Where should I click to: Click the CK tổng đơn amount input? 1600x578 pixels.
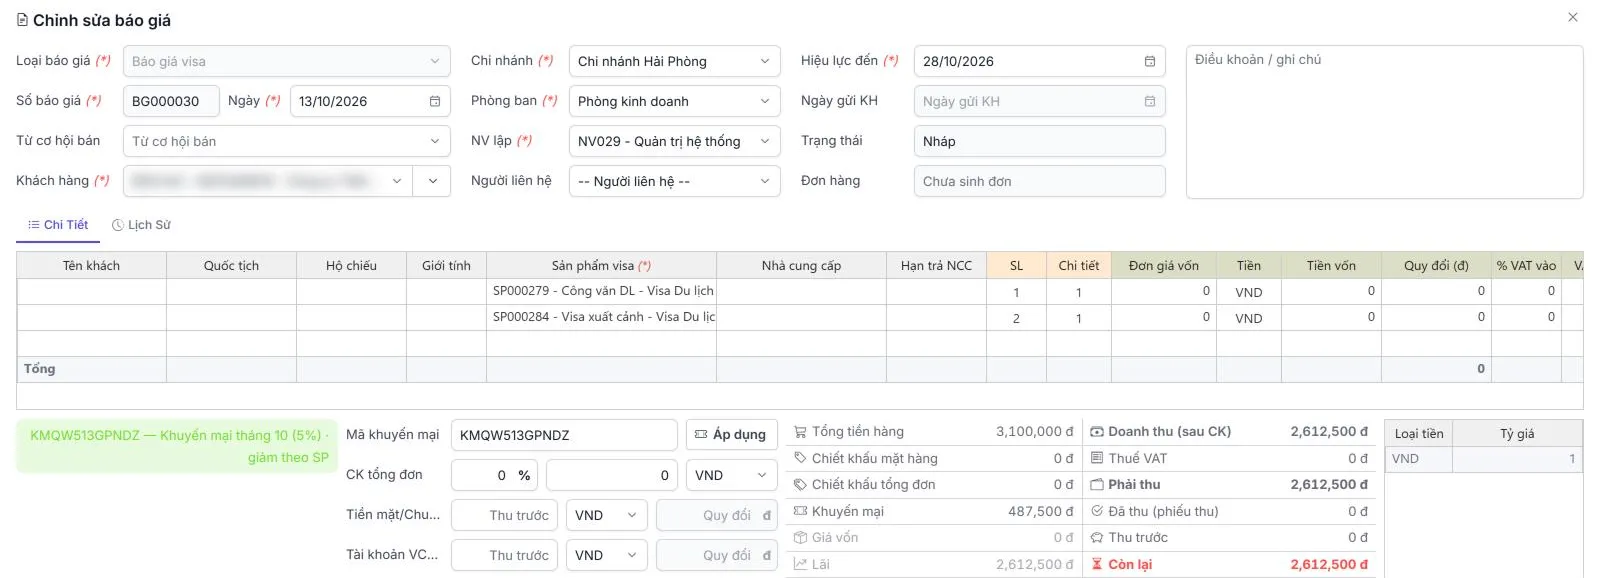point(612,475)
